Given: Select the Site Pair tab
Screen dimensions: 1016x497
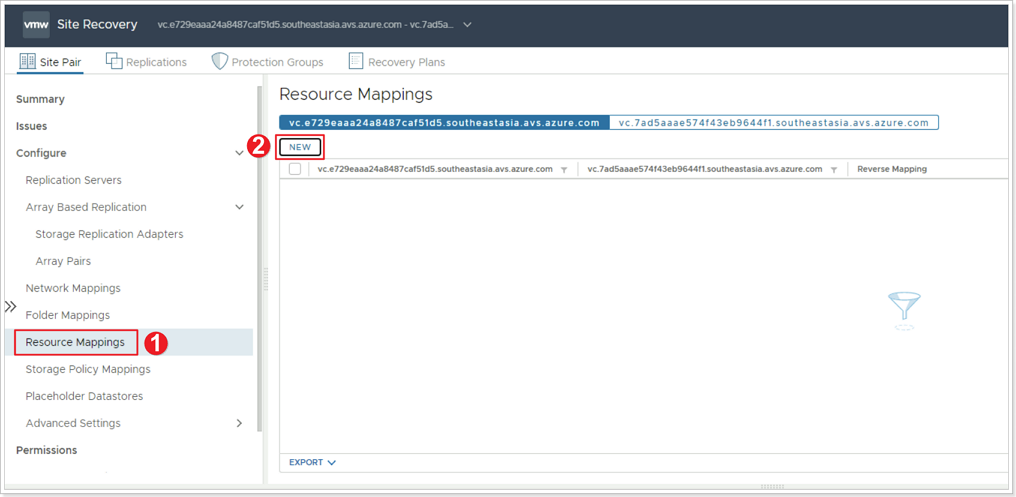Looking at the screenshot, I should (x=51, y=62).
